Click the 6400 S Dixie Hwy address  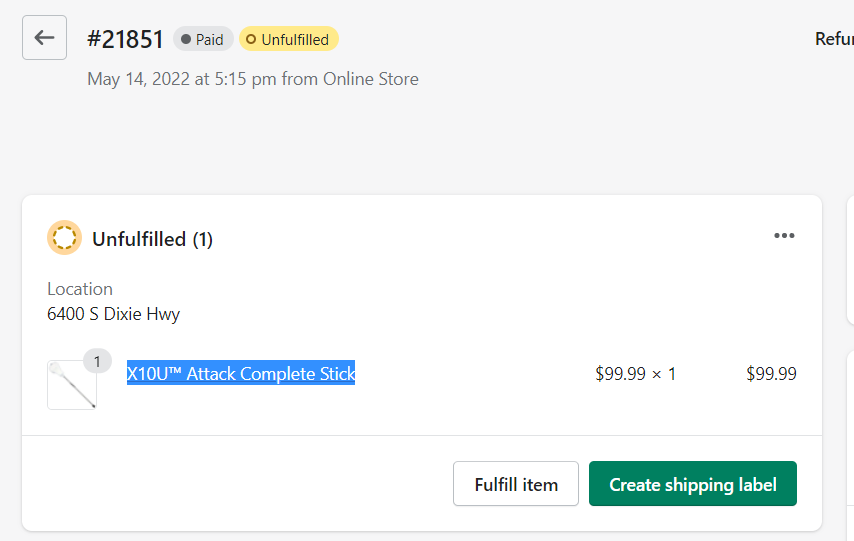(113, 314)
